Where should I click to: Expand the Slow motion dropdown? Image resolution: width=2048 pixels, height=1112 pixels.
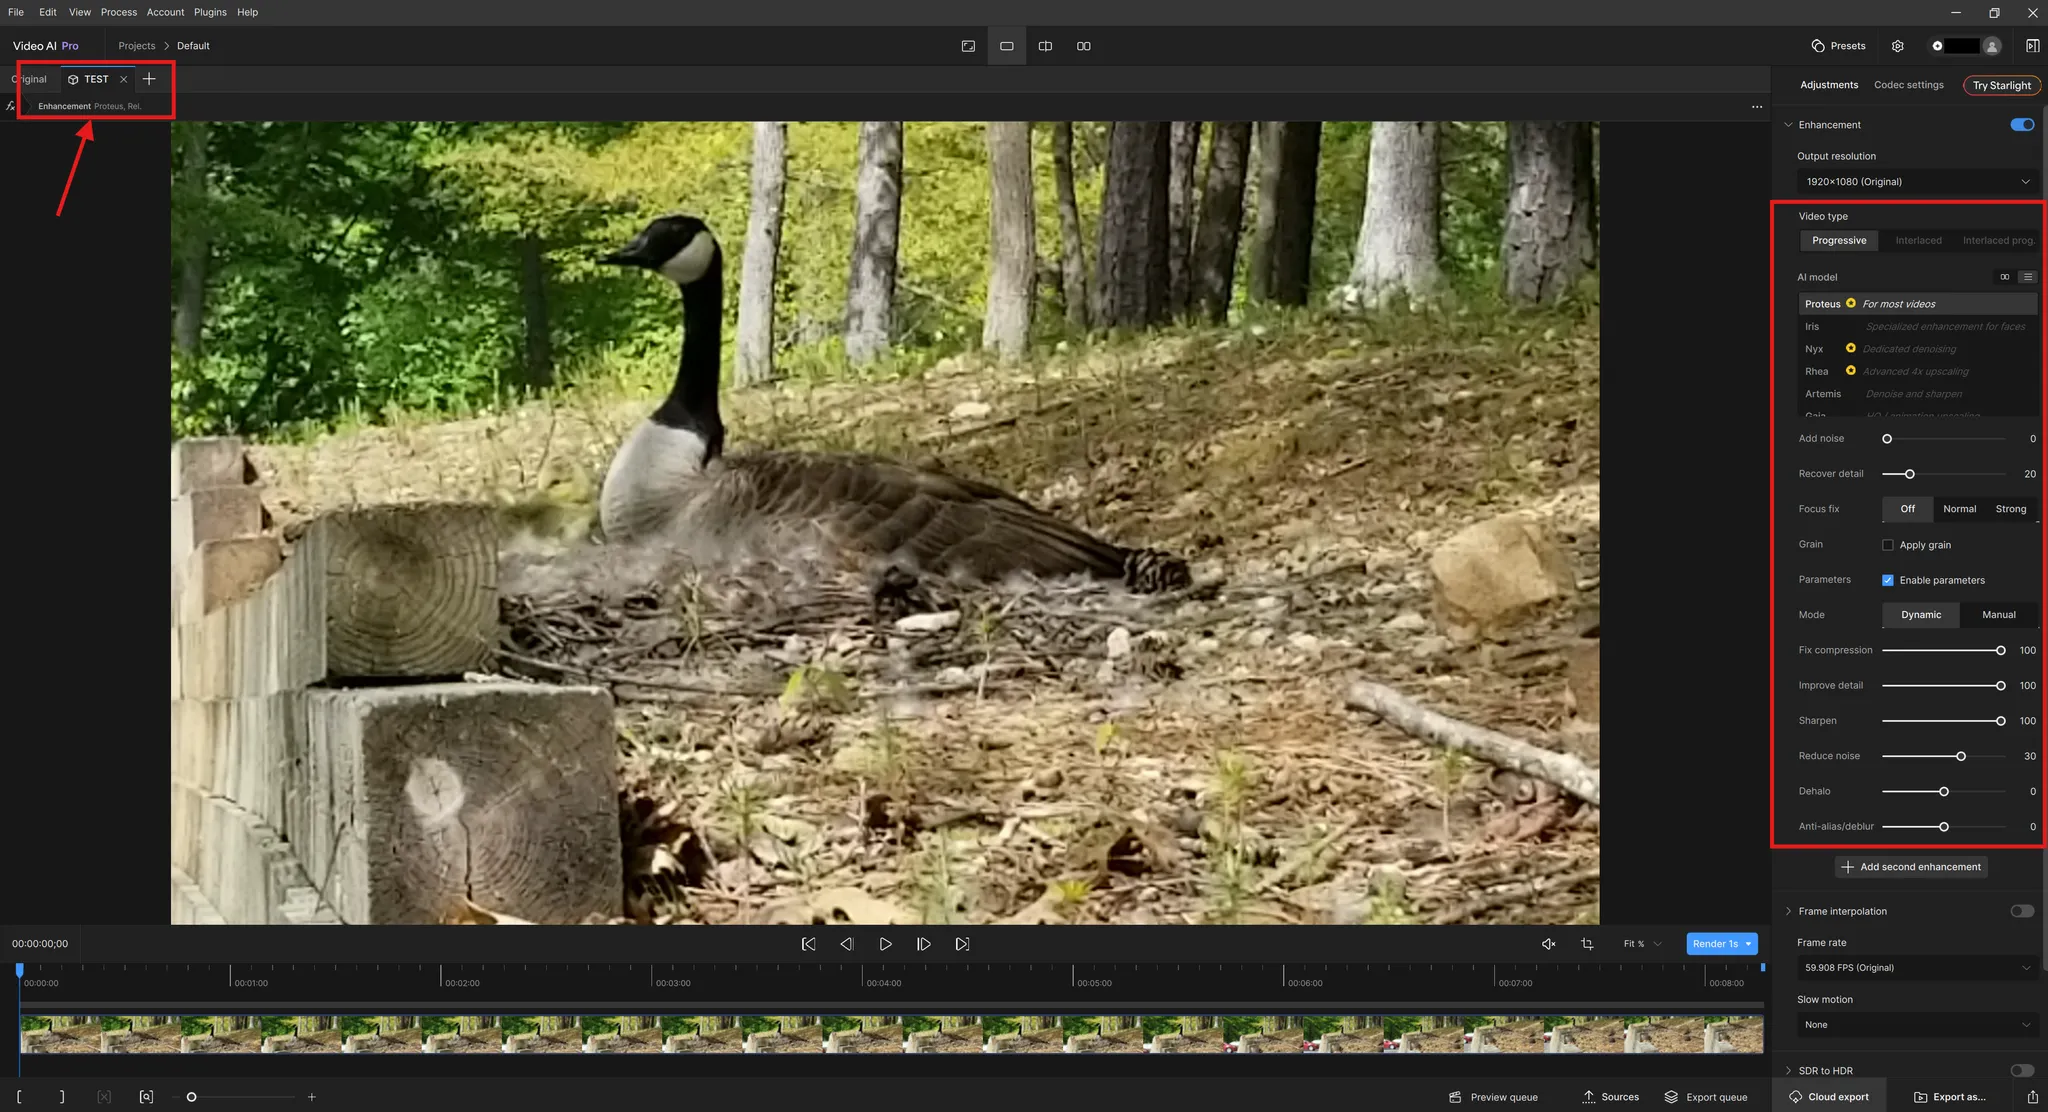tap(1916, 1025)
